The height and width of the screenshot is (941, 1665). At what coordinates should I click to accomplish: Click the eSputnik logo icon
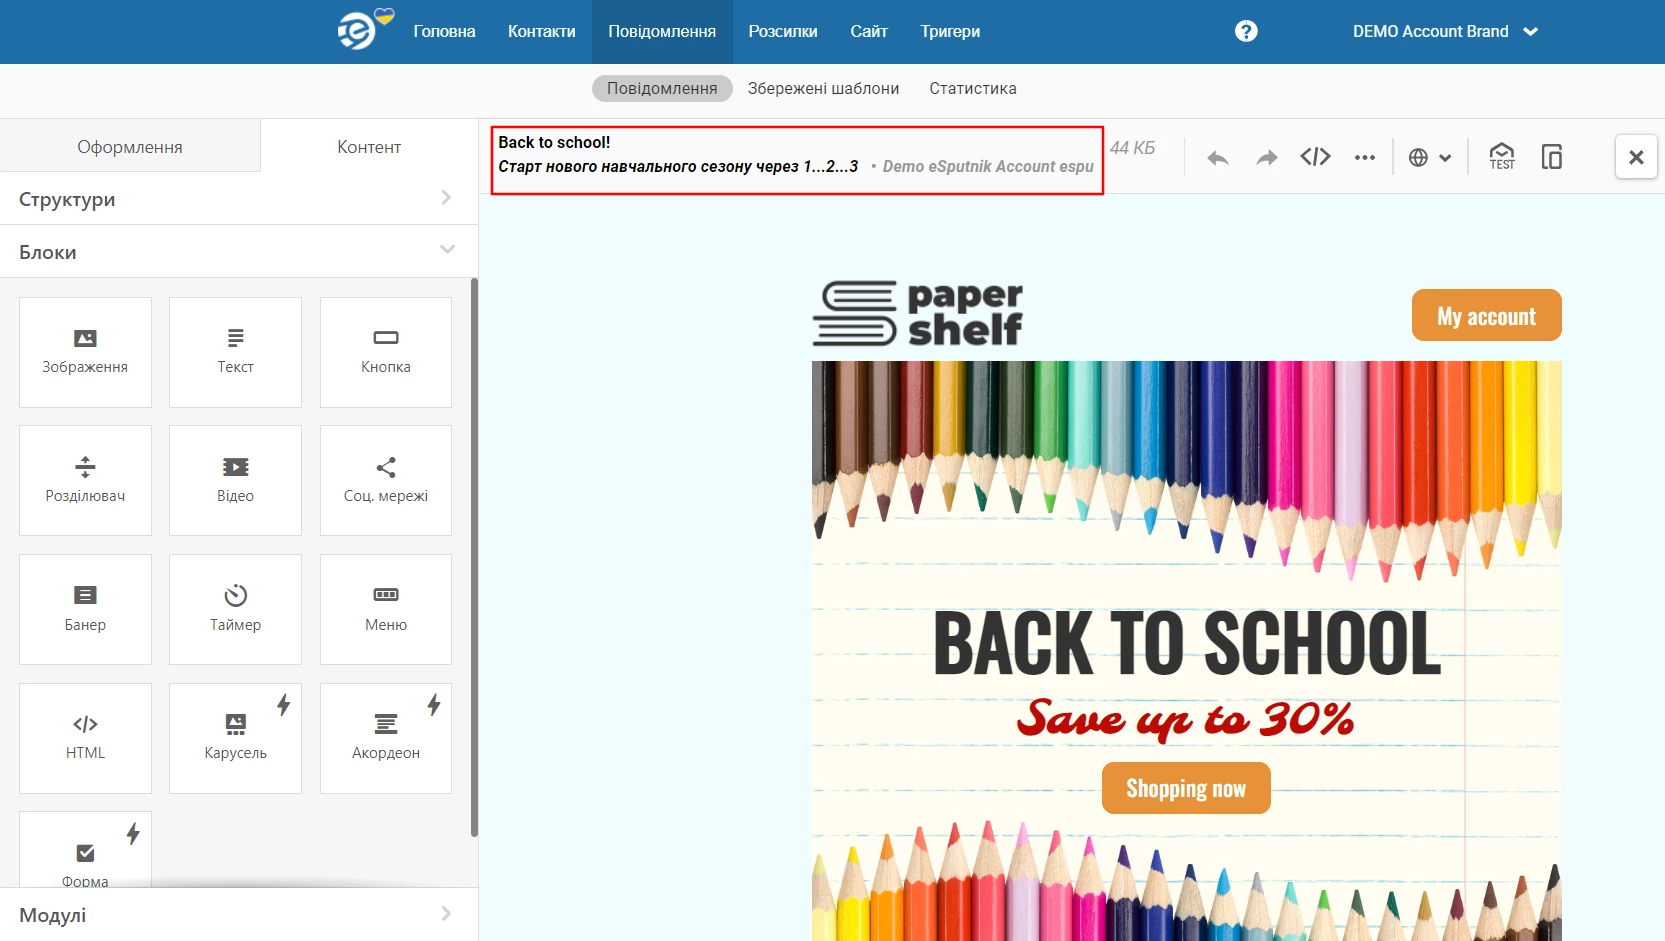358,30
